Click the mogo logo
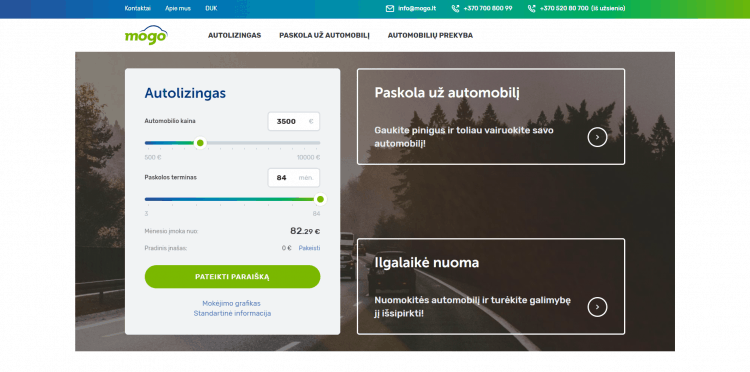 [x=146, y=35]
